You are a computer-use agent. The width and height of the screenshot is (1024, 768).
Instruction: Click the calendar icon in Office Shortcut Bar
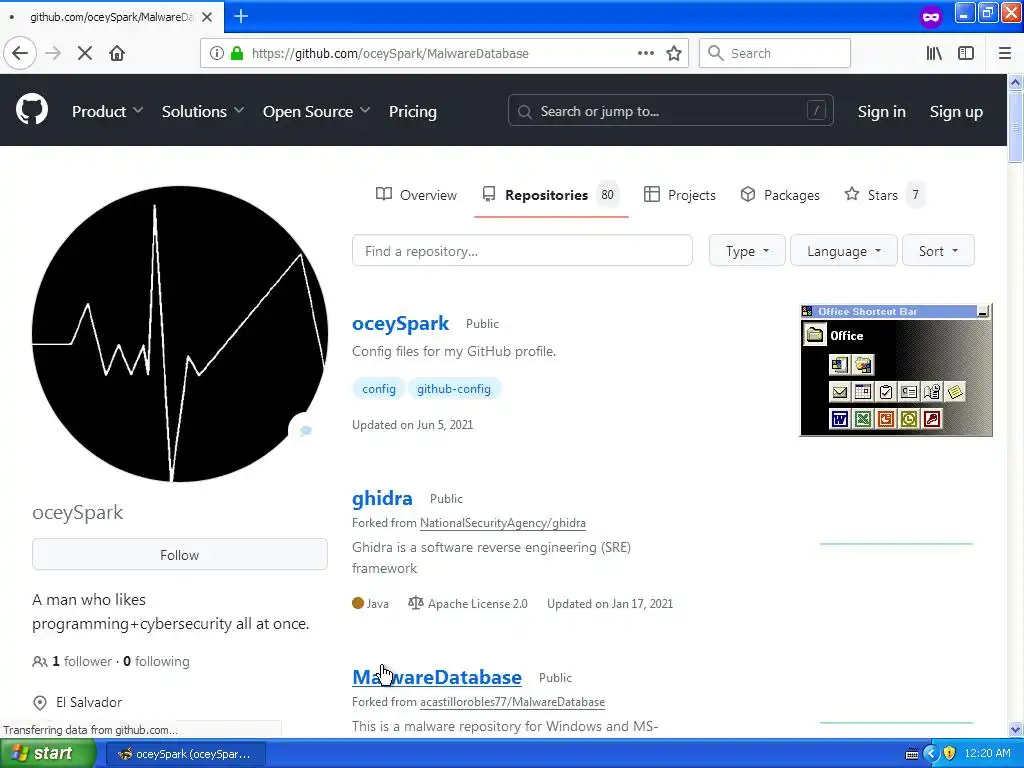click(863, 392)
